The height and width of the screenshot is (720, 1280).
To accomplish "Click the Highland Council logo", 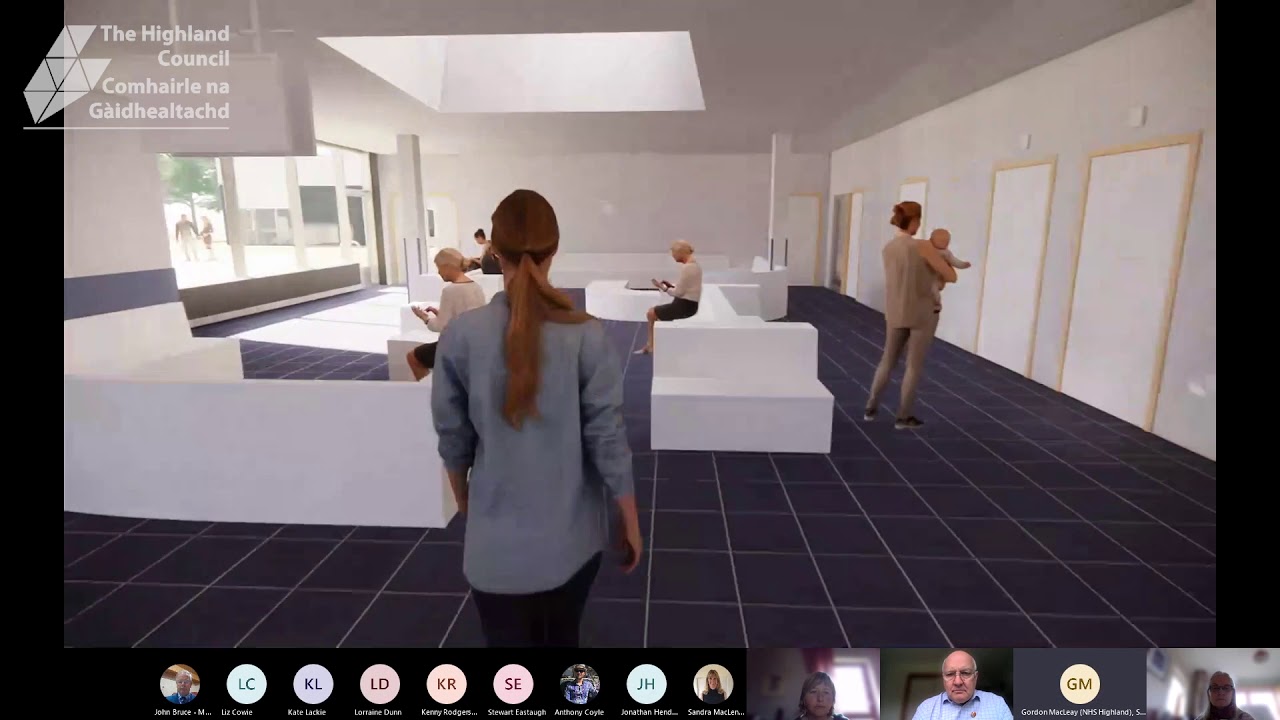I will (x=127, y=75).
